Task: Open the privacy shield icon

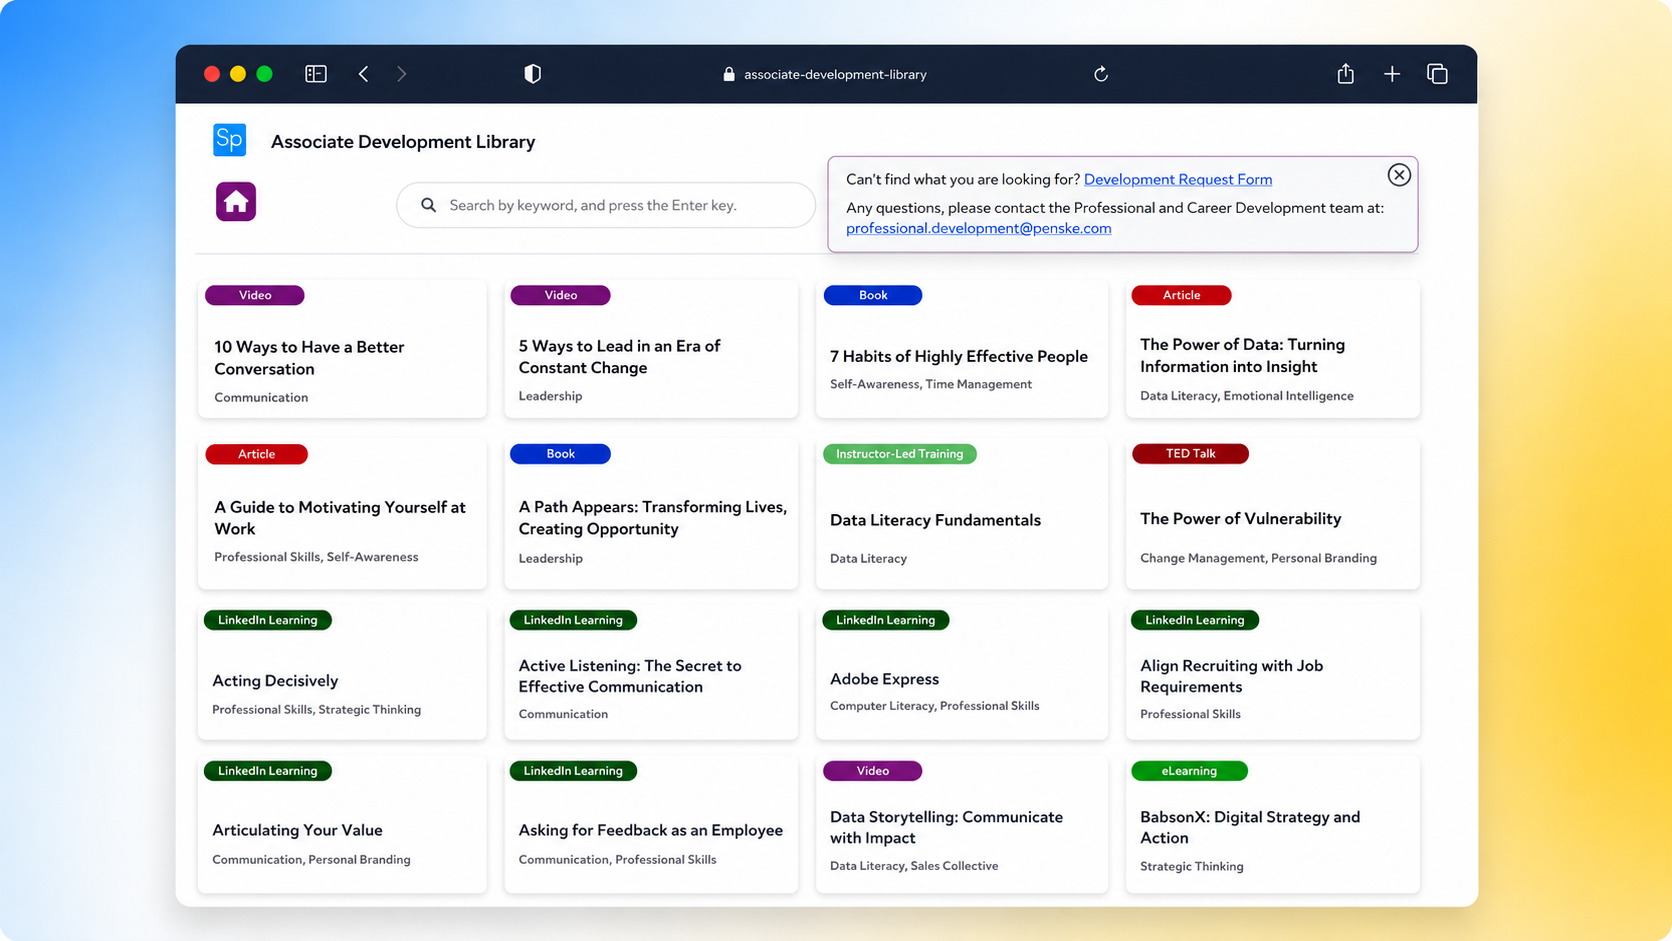Action: [x=533, y=74]
